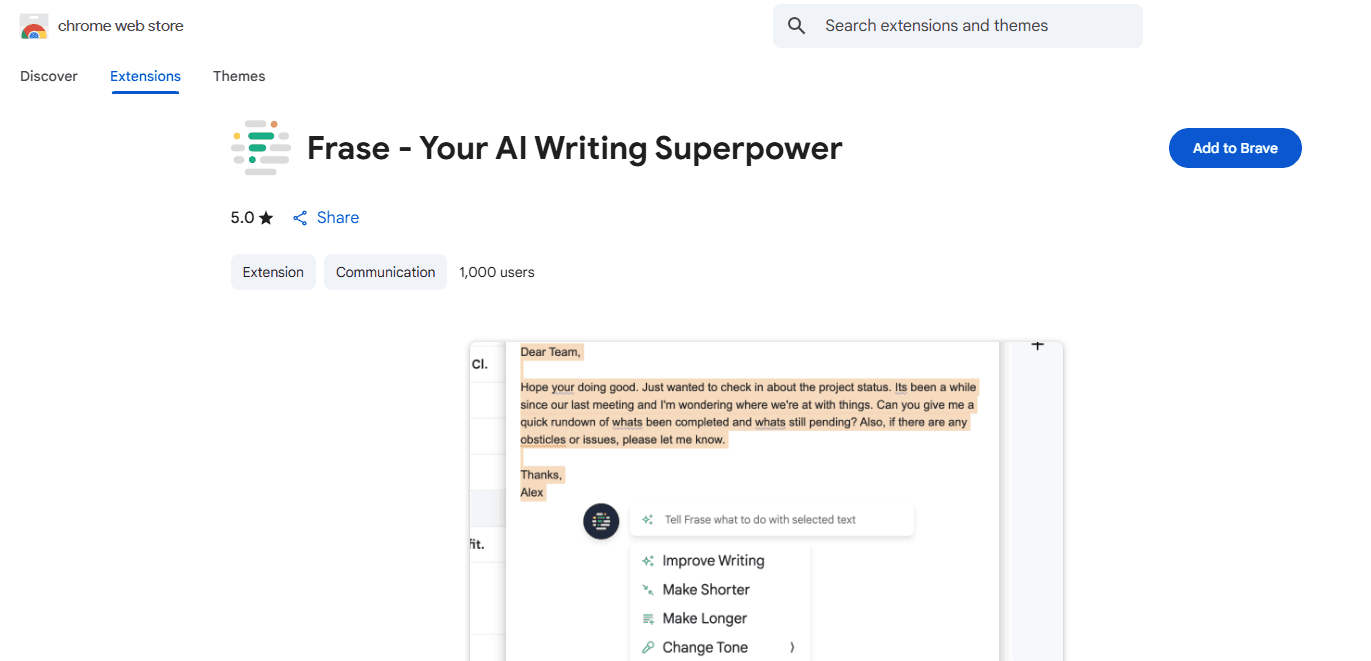Select the round Frase assistant icon in screenshot
The width and height of the screenshot is (1371, 661).
601,521
